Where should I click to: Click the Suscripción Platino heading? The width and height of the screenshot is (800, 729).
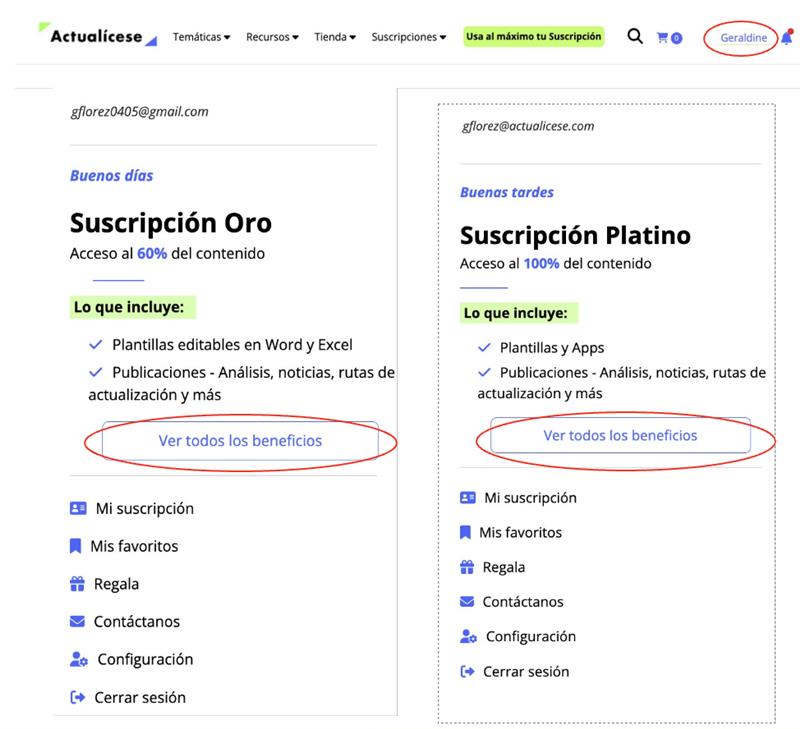tap(575, 235)
